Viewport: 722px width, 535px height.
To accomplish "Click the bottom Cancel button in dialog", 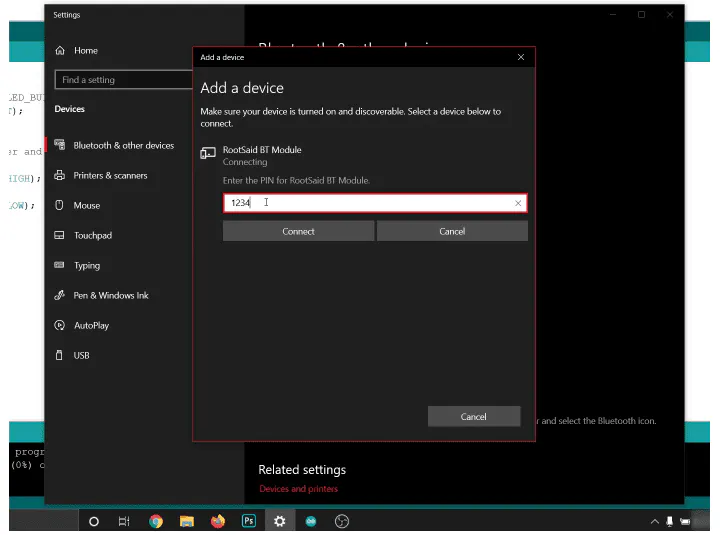I will [x=473, y=417].
